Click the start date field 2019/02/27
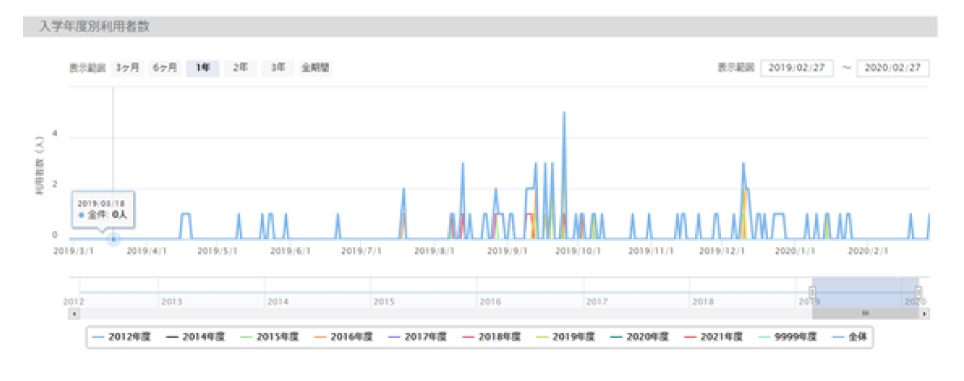The width and height of the screenshot is (964, 381). click(797, 68)
